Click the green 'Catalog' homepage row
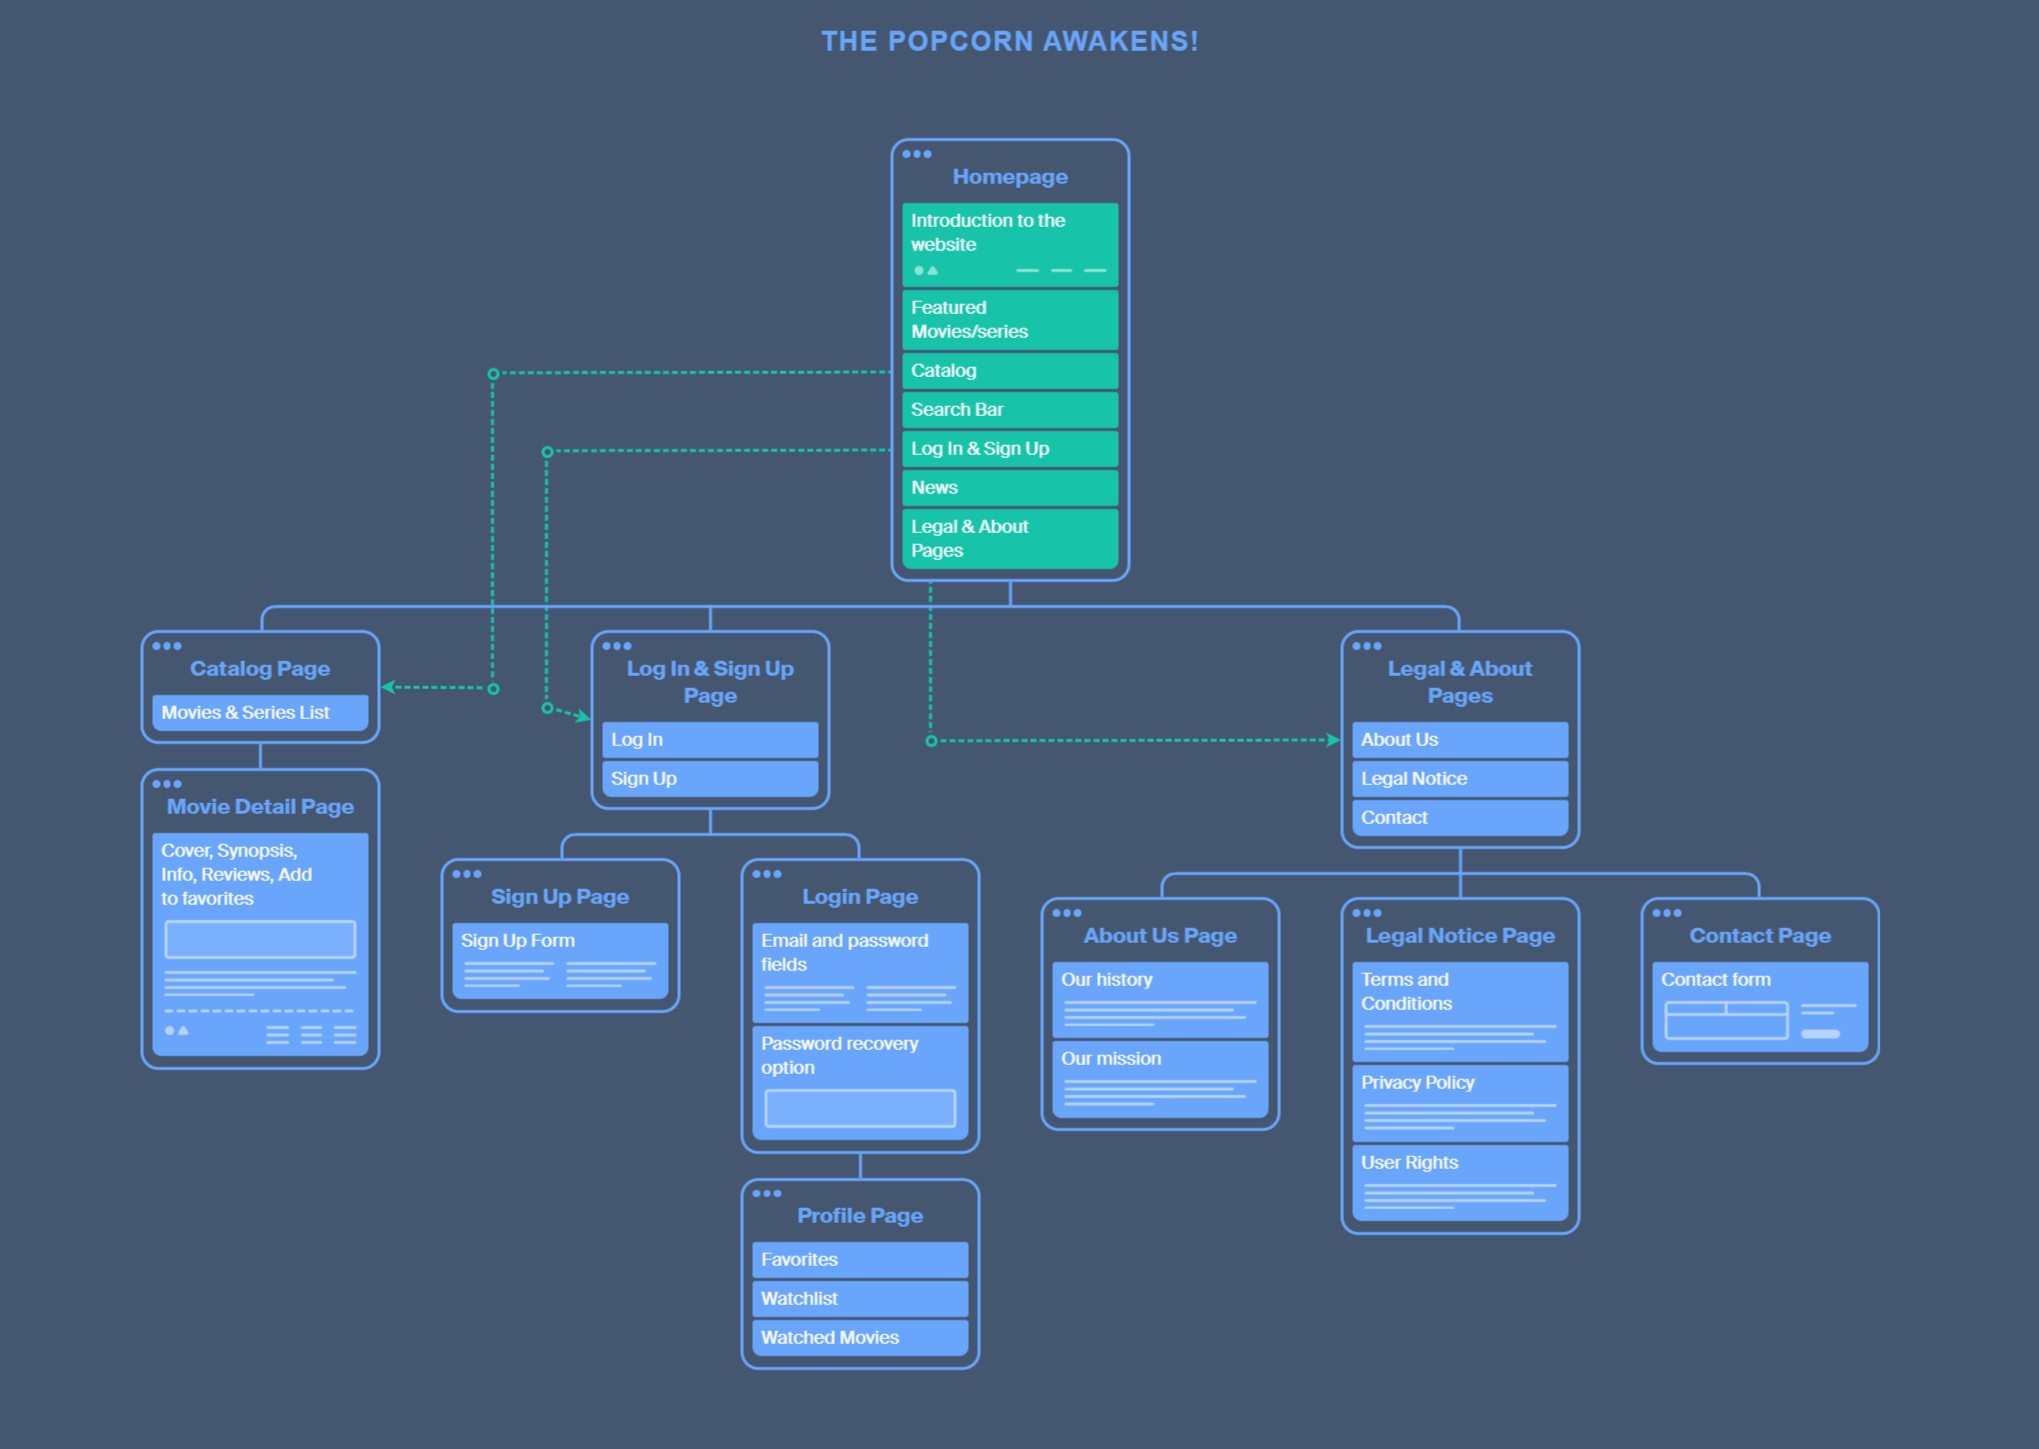Viewport: 2039px width, 1449px height. (1010, 371)
